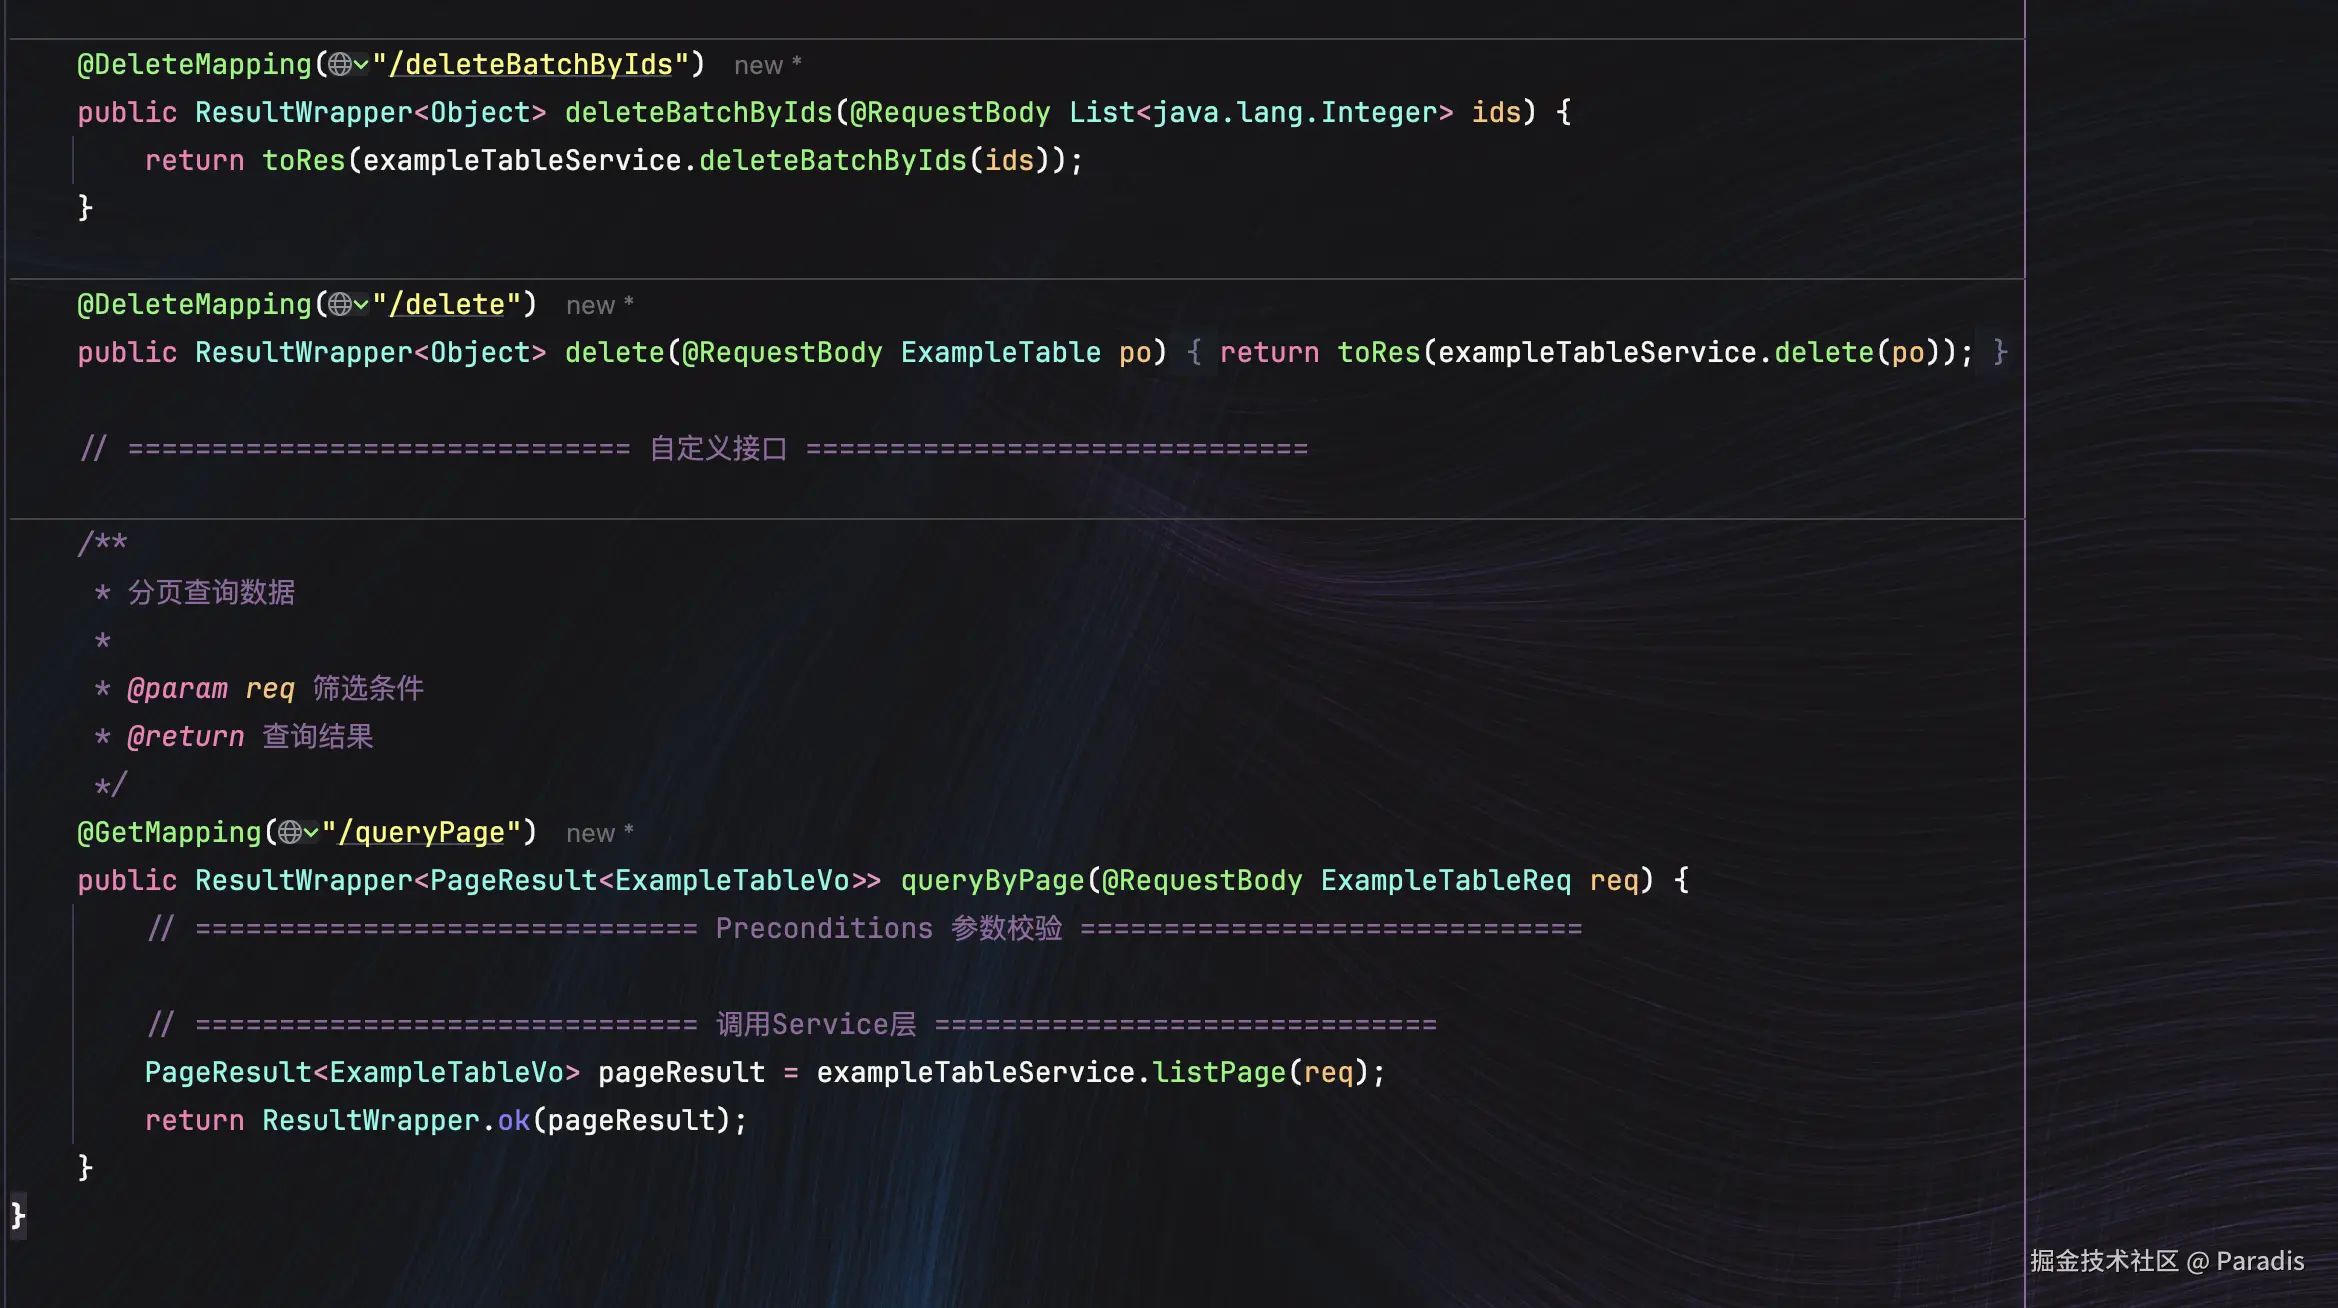
Task: Click "new *" hint after "/delete" mapping
Action: (x=599, y=306)
